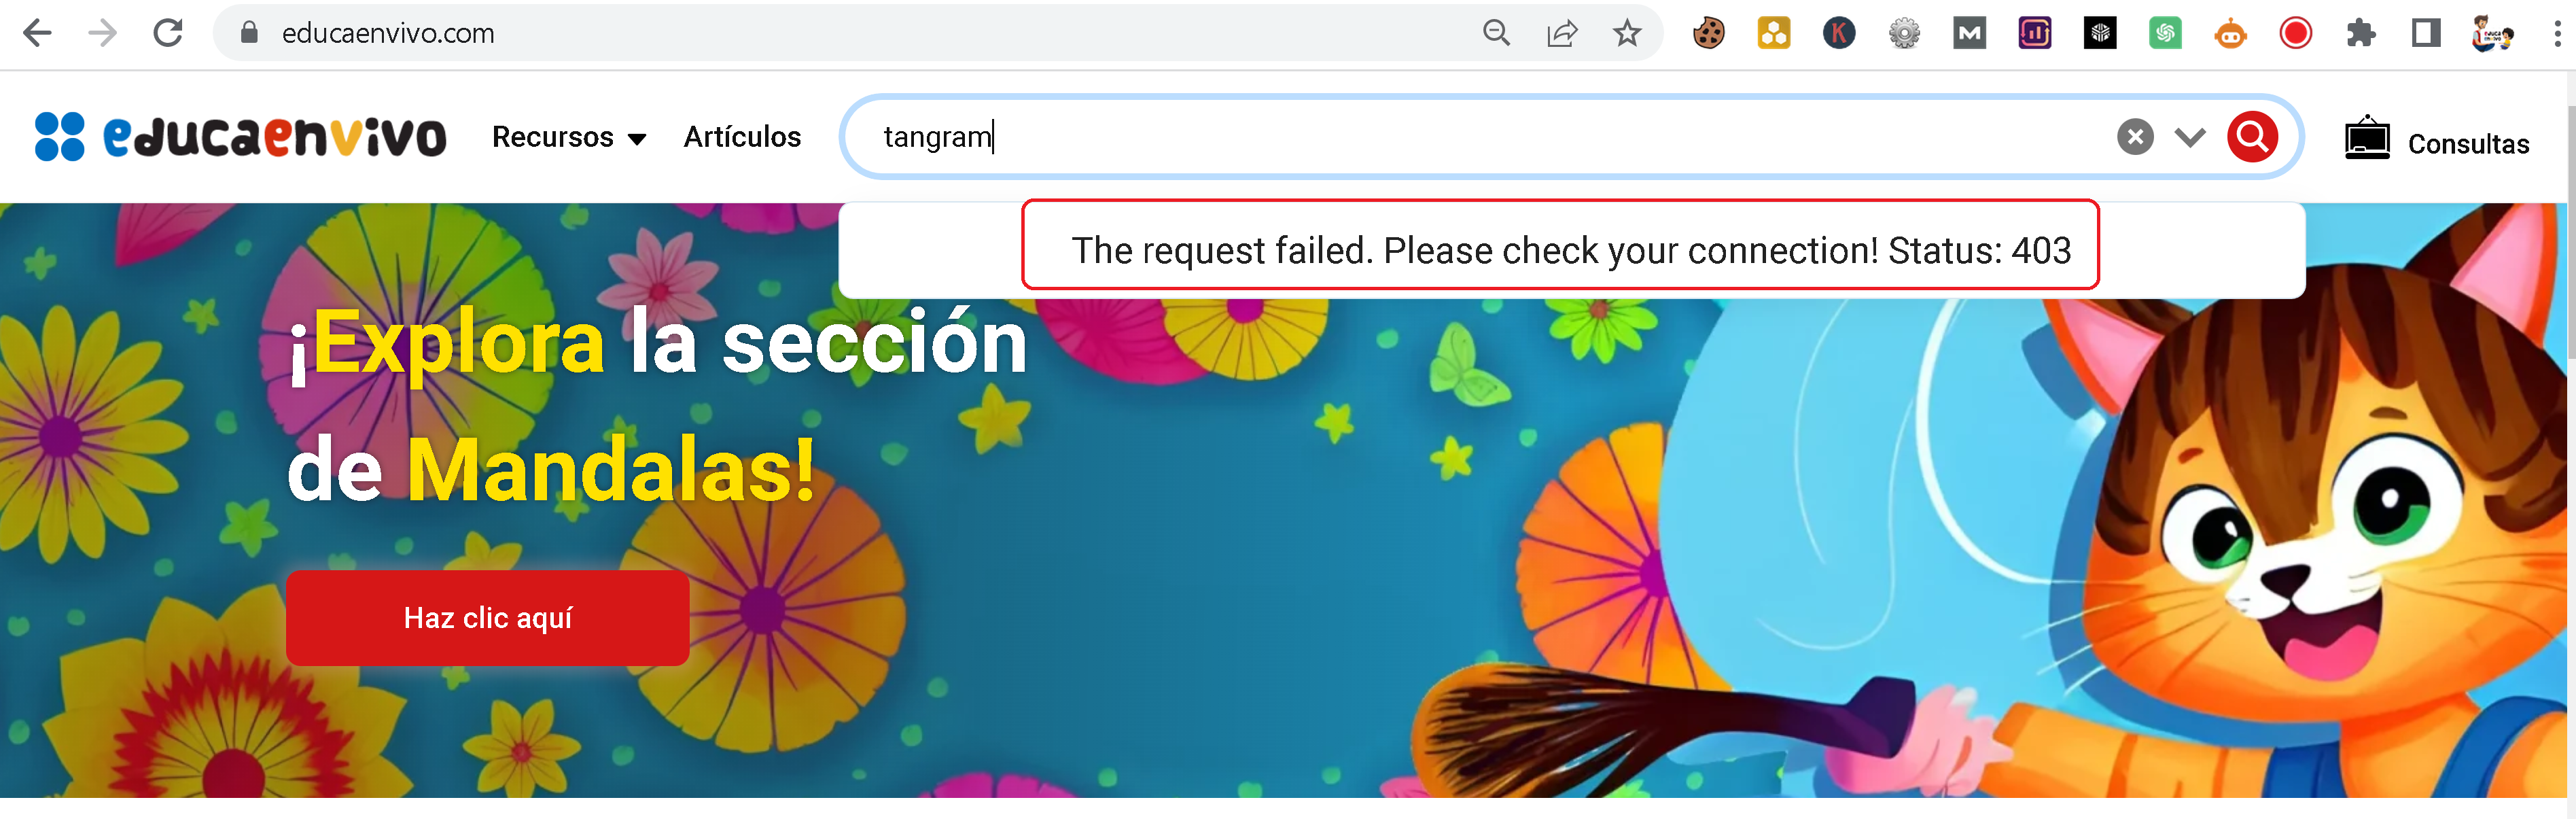Click the Consultas screen icon

(2367, 138)
